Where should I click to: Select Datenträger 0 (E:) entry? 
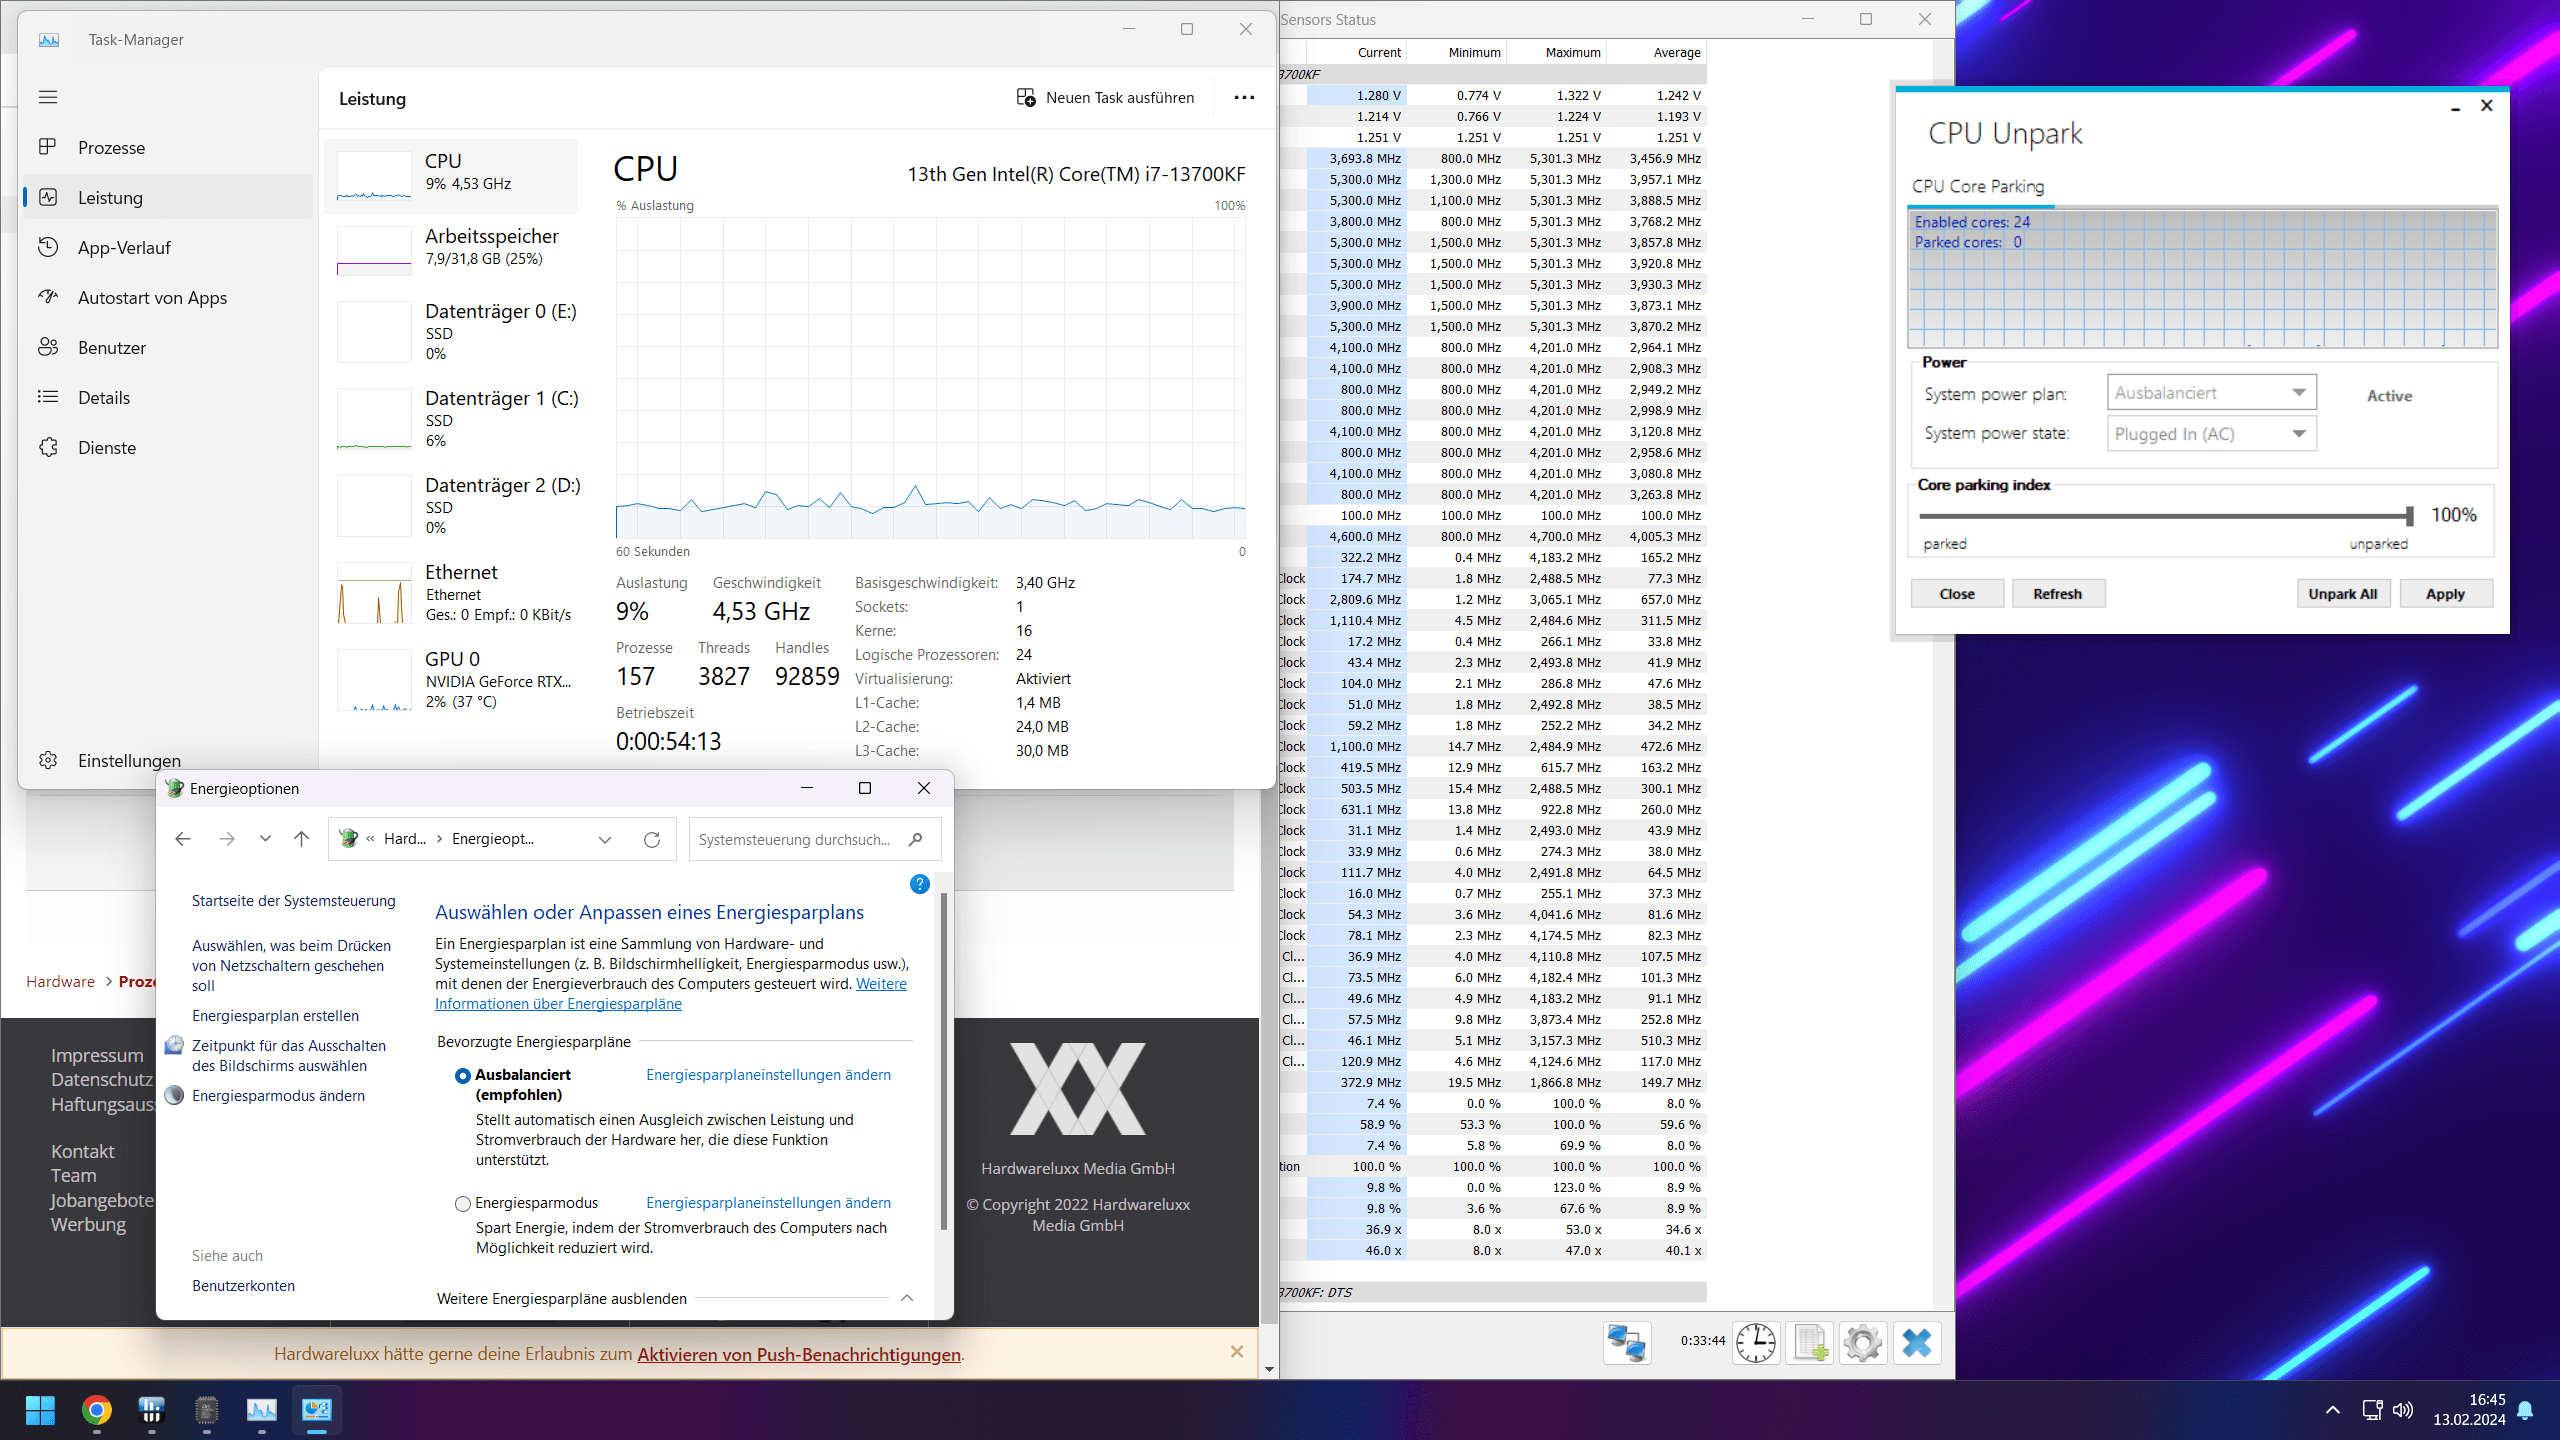pyautogui.click(x=452, y=331)
